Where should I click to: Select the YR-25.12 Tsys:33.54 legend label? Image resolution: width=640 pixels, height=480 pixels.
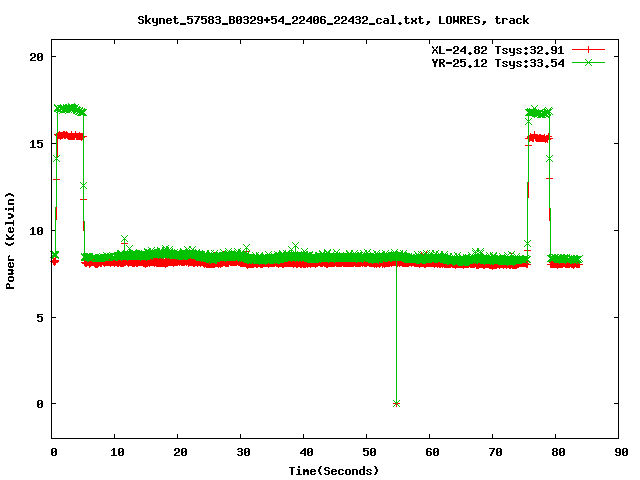(x=498, y=63)
